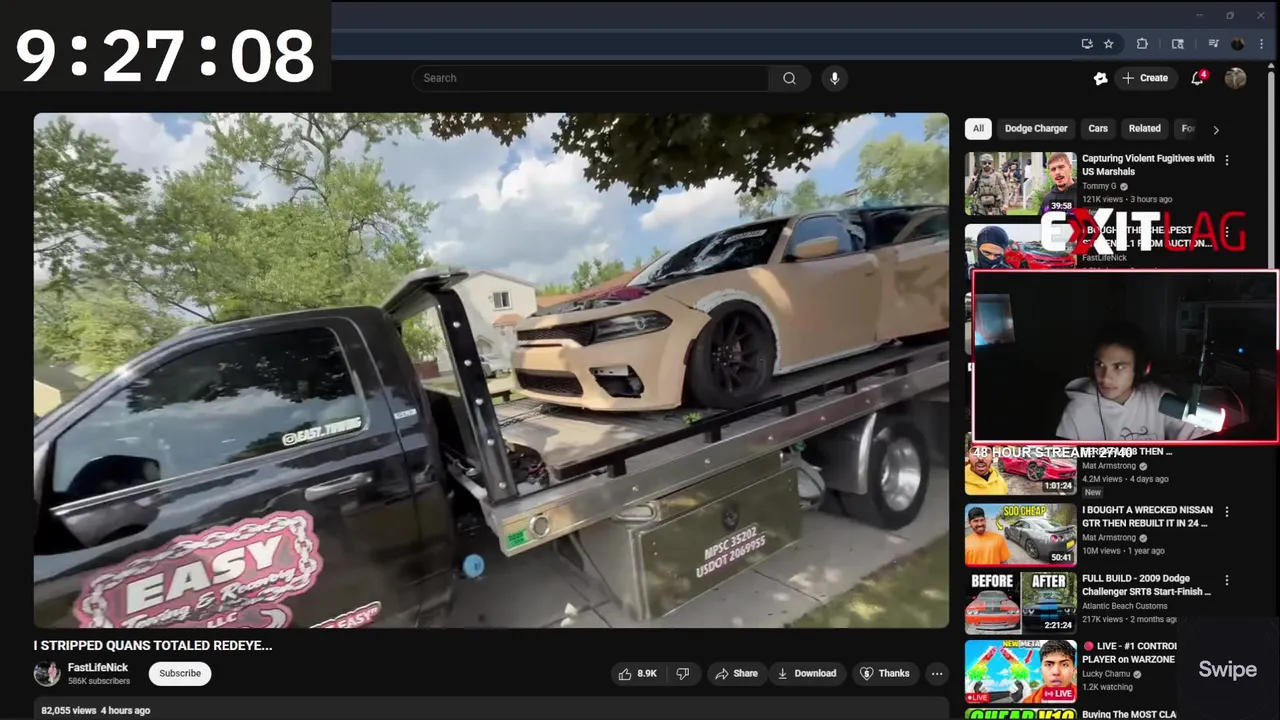Screen dimensions: 1280x720
Task: Dislike the video with thumbs down
Action: pyautogui.click(x=683, y=673)
